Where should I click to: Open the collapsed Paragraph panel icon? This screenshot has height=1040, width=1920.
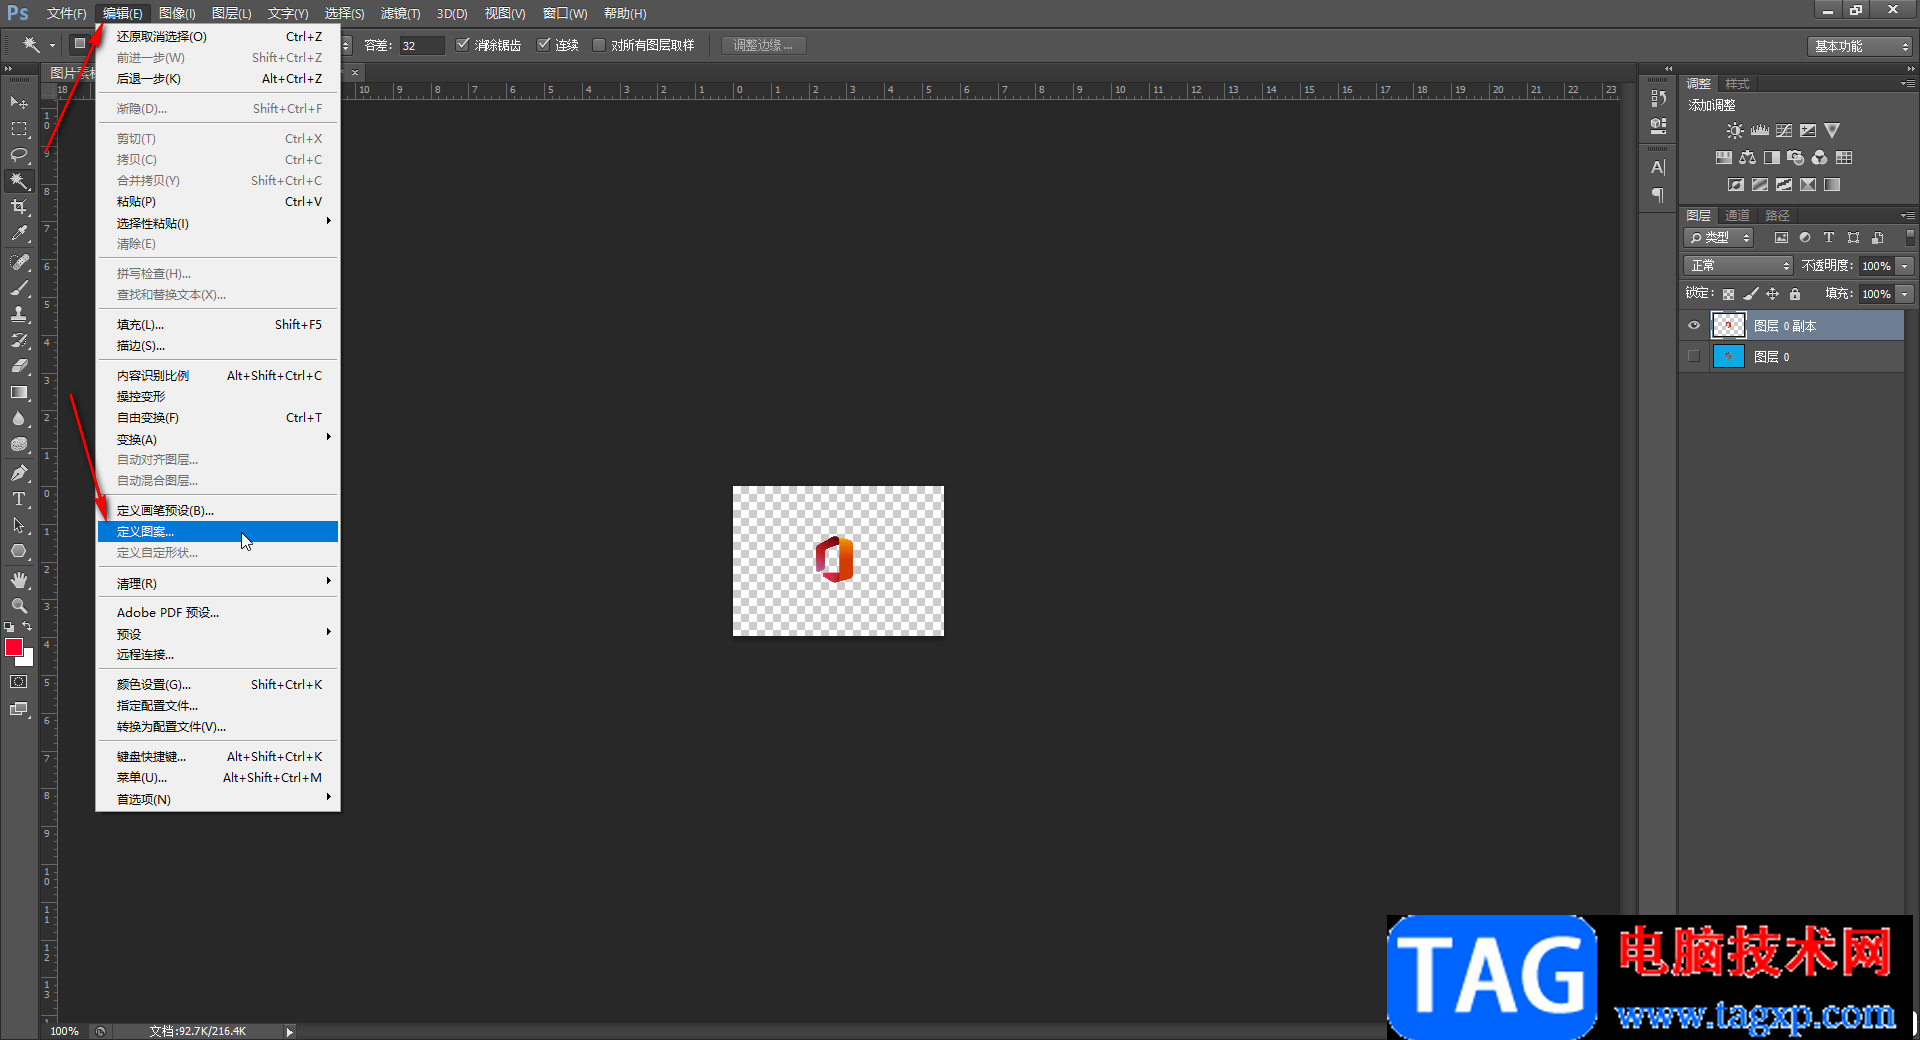(x=1658, y=195)
